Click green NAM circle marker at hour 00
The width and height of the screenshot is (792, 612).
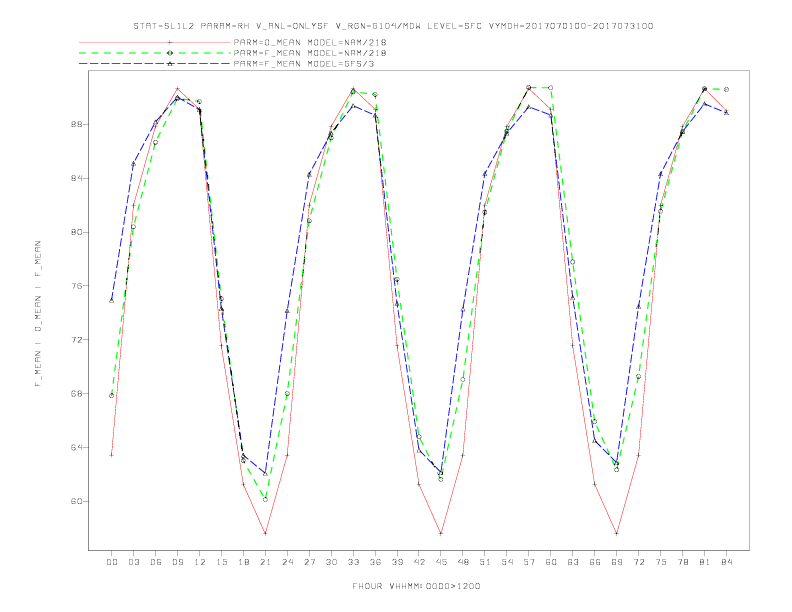(112, 395)
